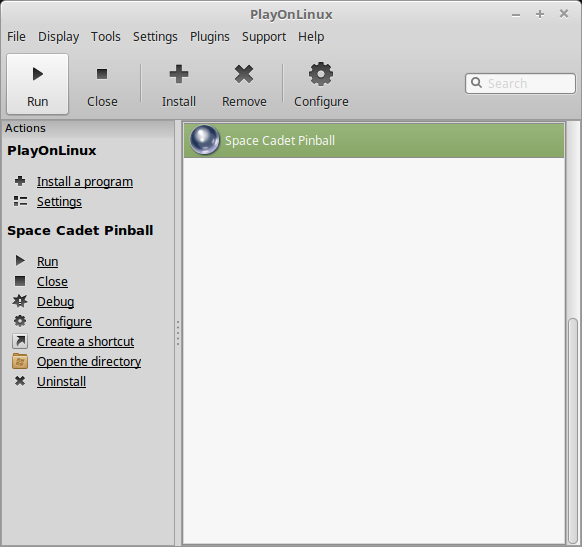Image resolution: width=582 pixels, height=547 pixels.
Task: Open the Tools menu
Action: [106, 37]
